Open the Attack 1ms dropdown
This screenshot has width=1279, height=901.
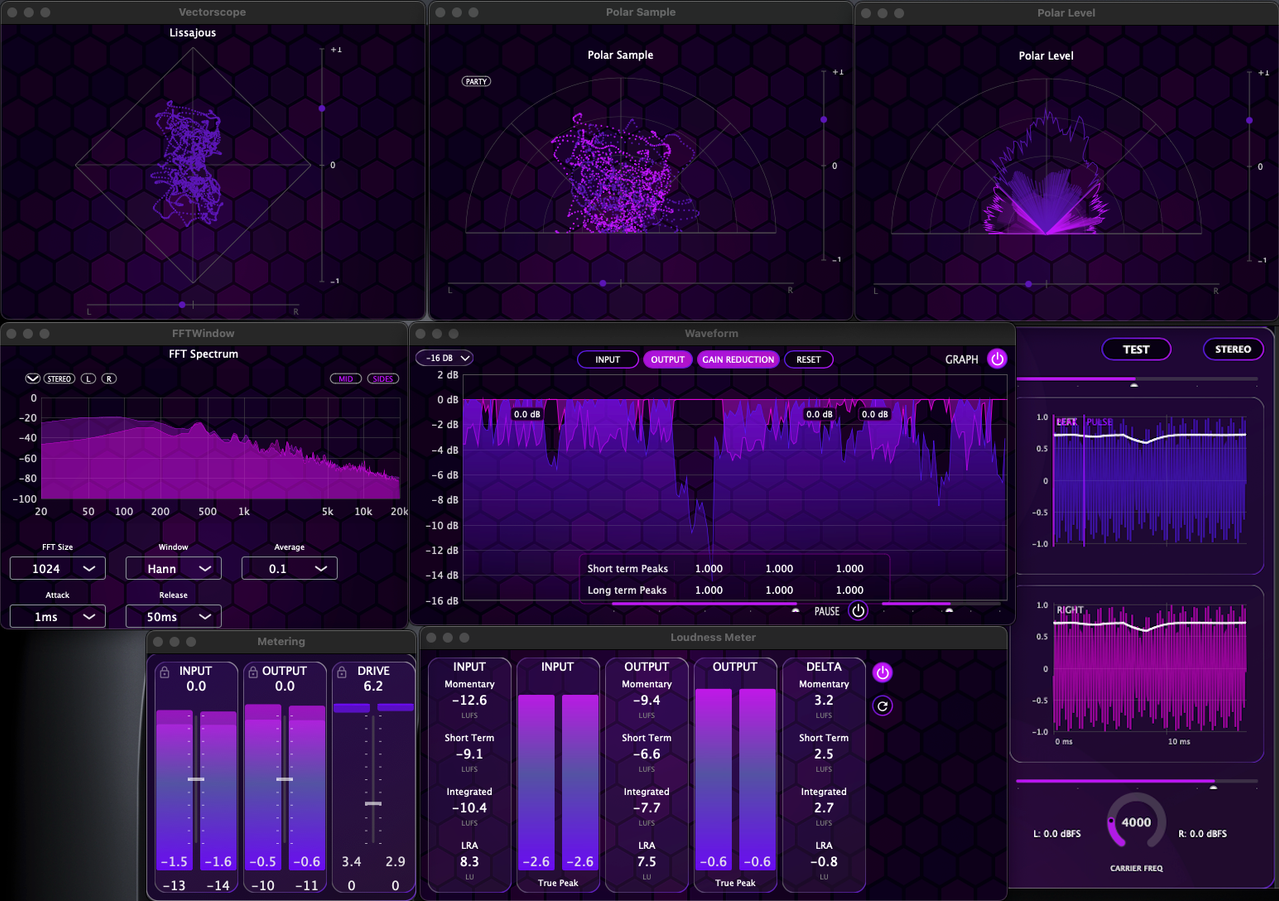tap(58, 617)
